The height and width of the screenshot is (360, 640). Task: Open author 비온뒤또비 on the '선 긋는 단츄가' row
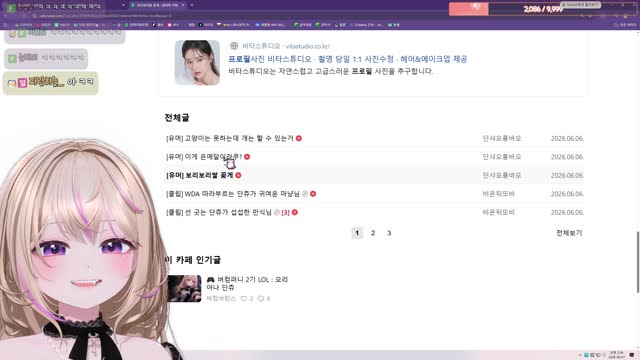[498, 212]
